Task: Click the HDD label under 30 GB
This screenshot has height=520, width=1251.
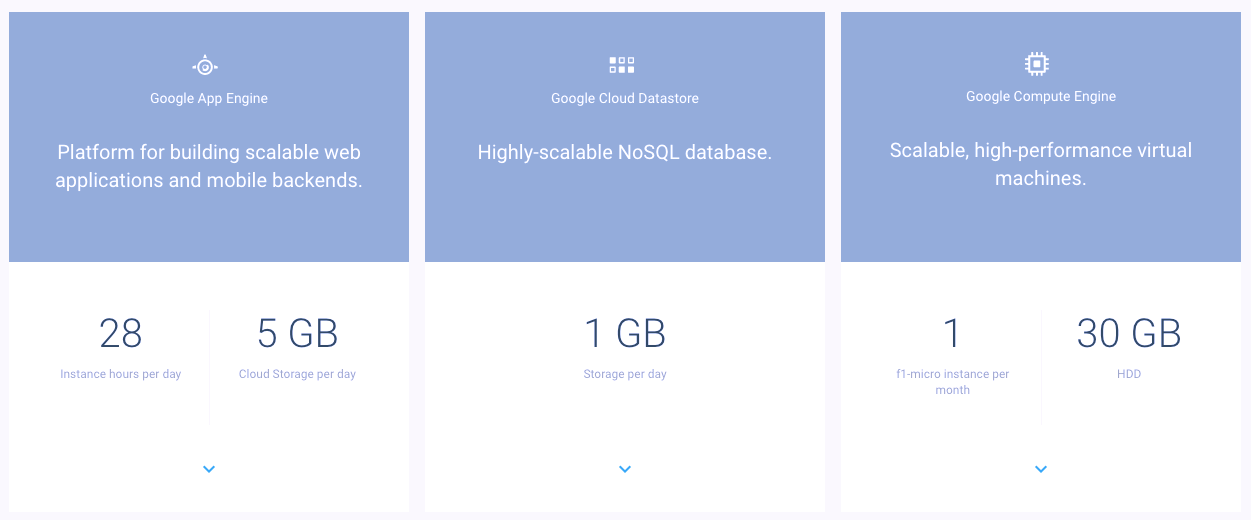Action: coord(1129,375)
